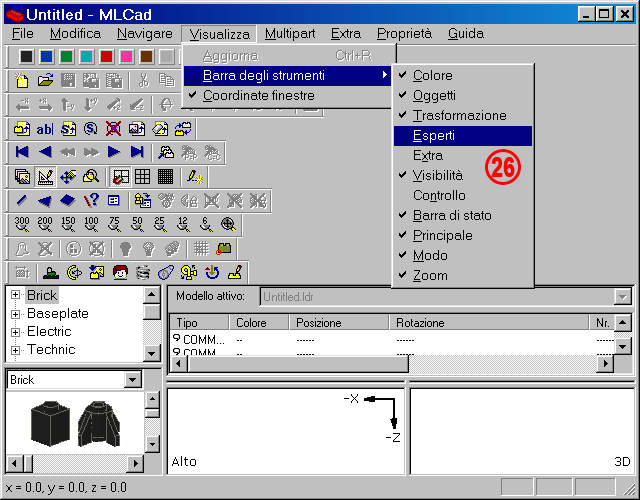640x500 pixels.
Task: Expand the Brick tree node
Action: (16, 295)
